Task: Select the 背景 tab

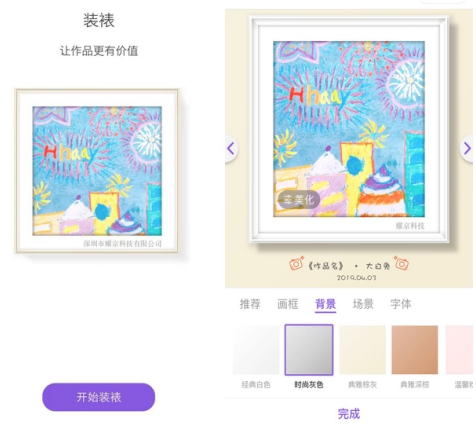Action: (x=325, y=304)
